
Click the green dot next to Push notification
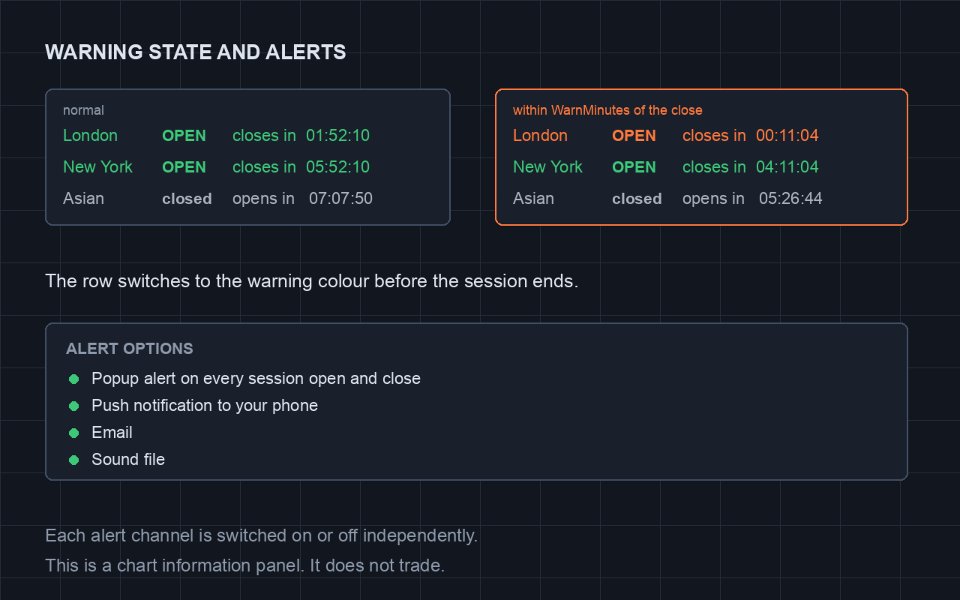pyautogui.click(x=74, y=406)
